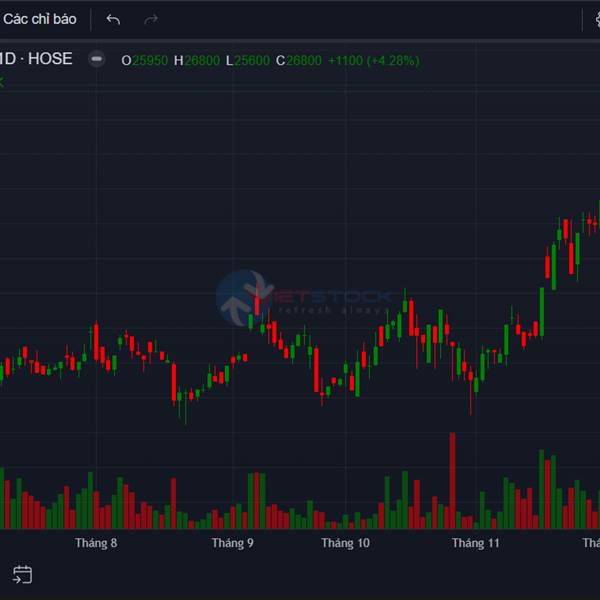Toggle the round symbol visibility button beside HOSE
Viewport: 600px width, 600px height.
point(96,59)
